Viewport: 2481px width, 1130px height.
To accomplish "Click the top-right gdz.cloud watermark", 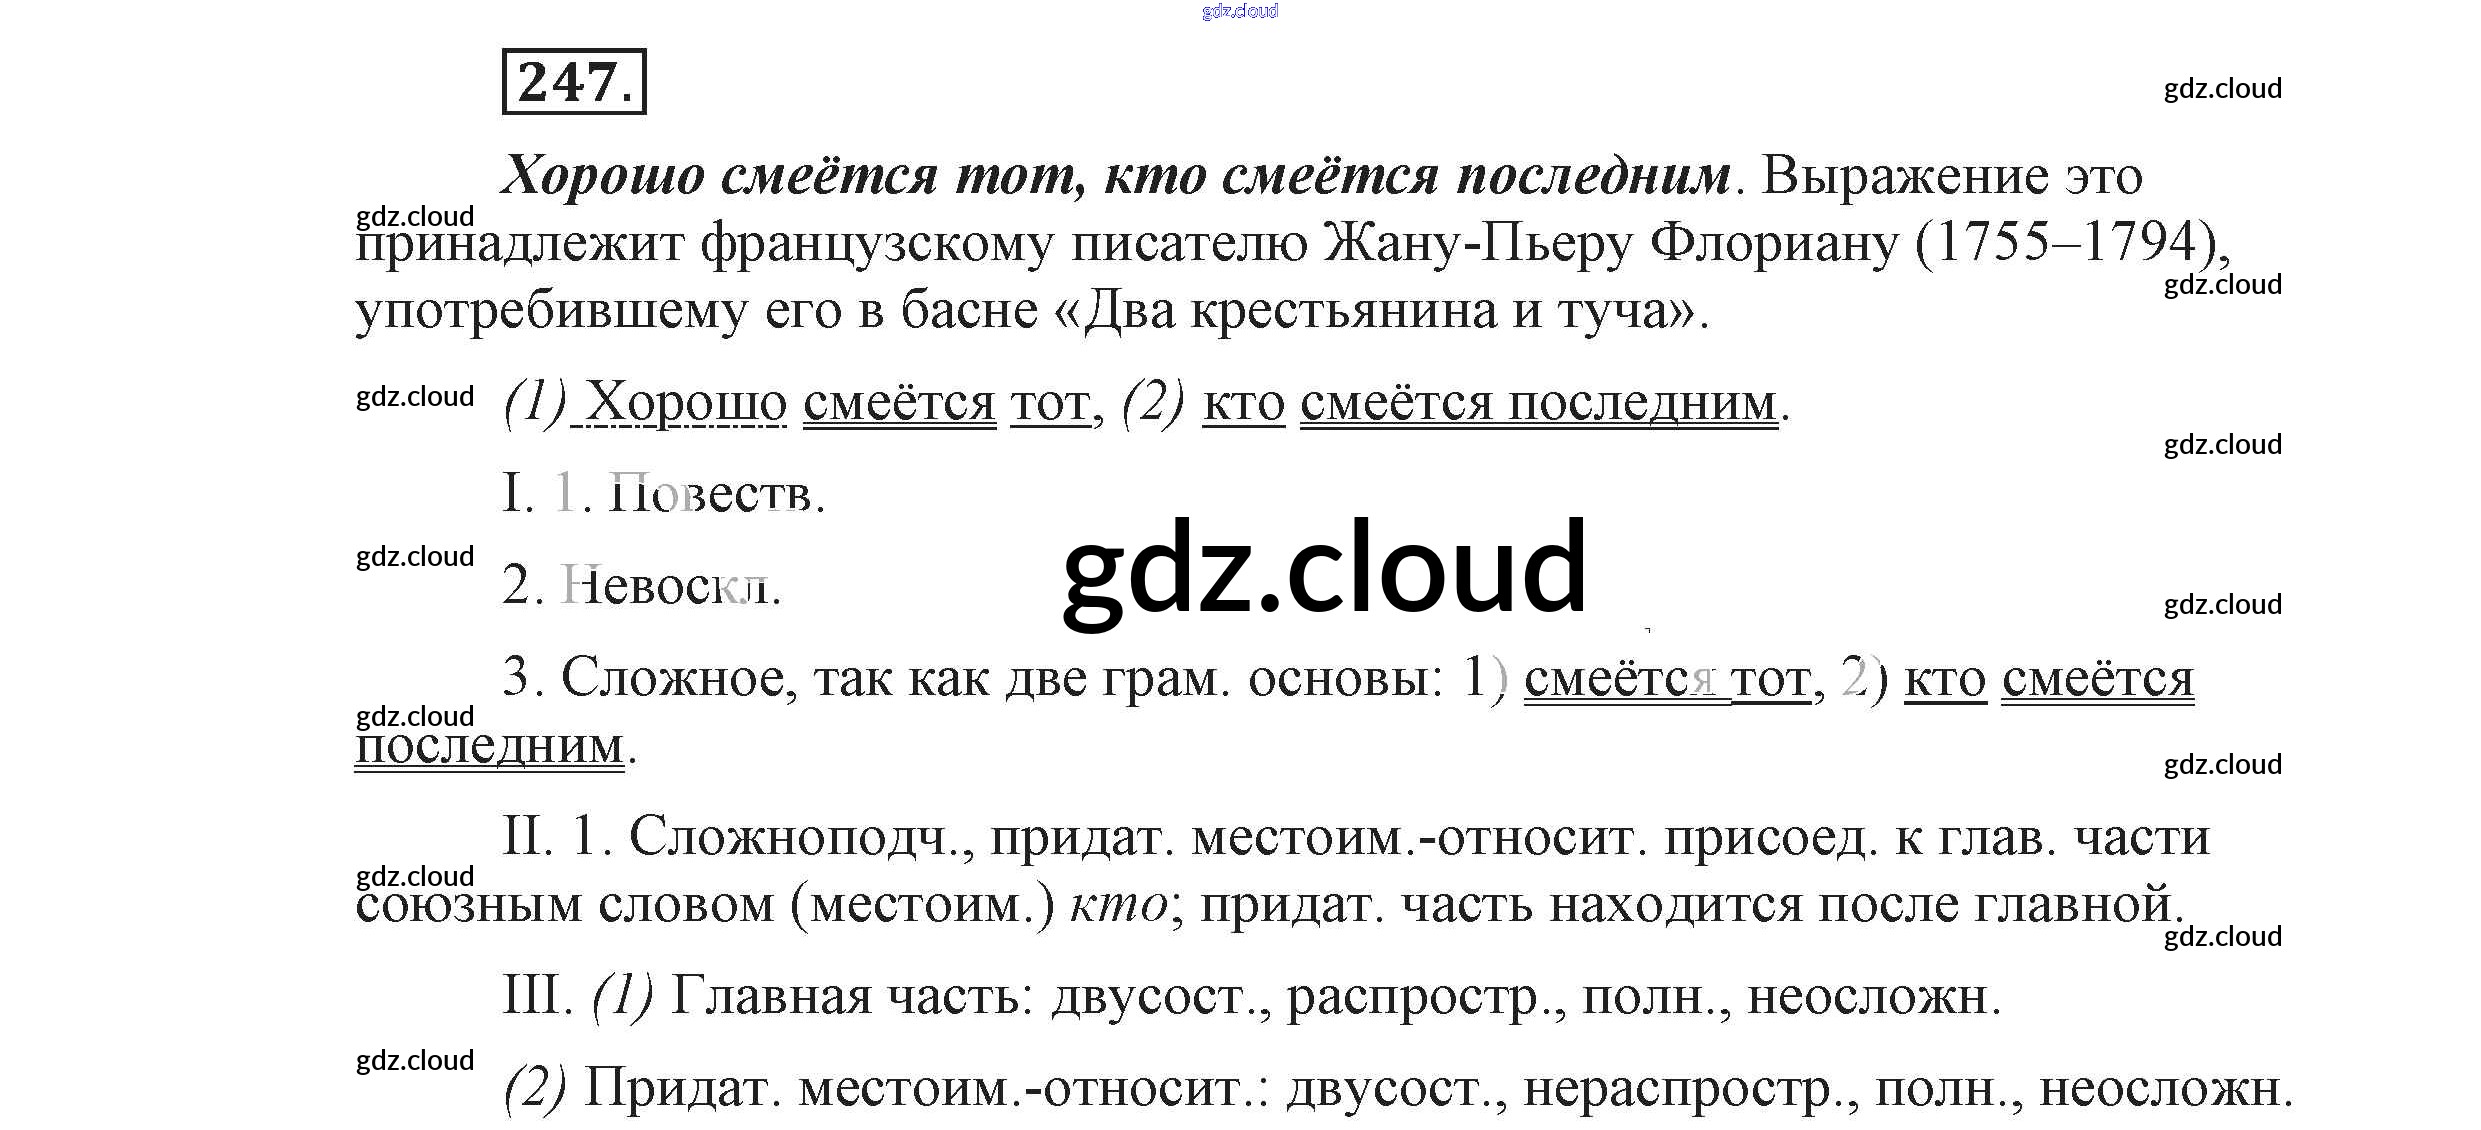I will click(x=2222, y=89).
